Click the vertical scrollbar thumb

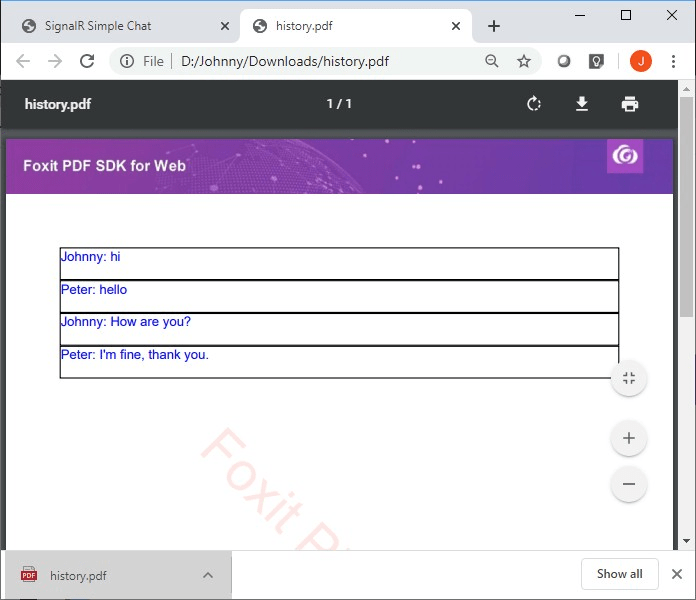click(x=687, y=206)
